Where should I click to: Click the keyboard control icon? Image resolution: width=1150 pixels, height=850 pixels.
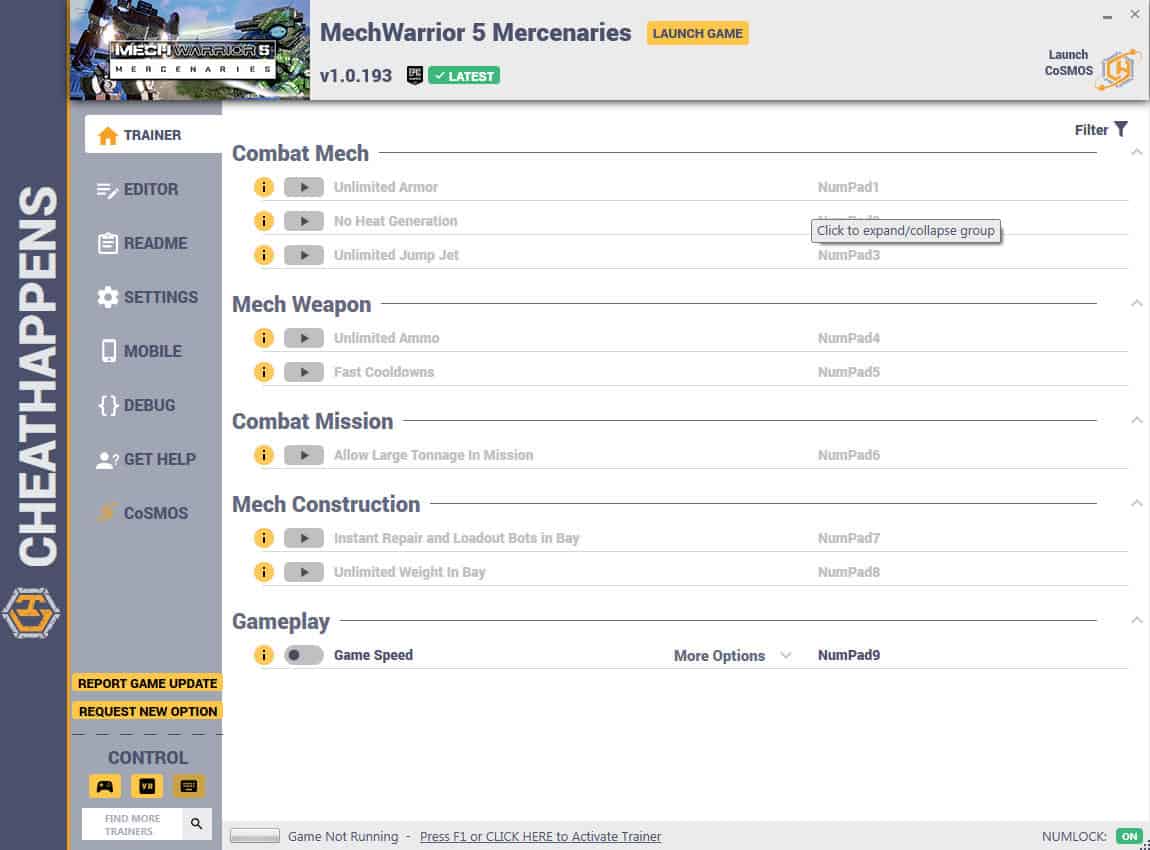click(x=188, y=786)
